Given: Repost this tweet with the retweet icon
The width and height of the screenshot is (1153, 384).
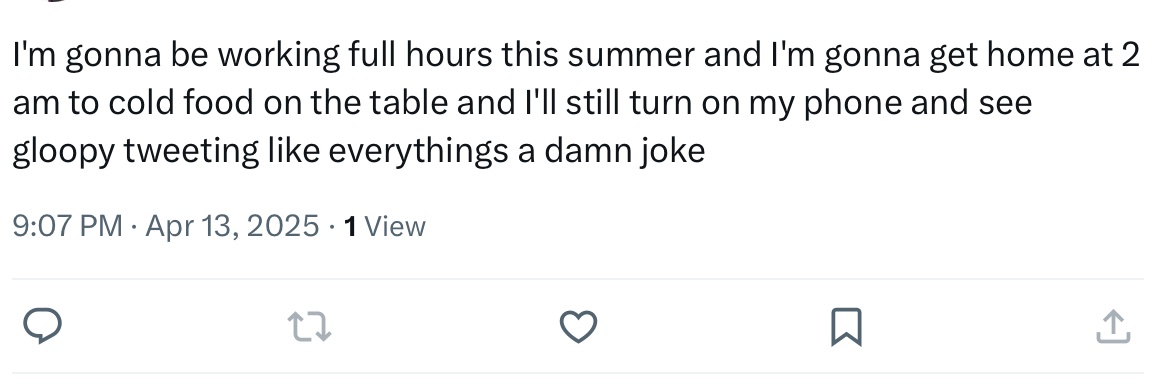Looking at the screenshot, I should (309, 327).
